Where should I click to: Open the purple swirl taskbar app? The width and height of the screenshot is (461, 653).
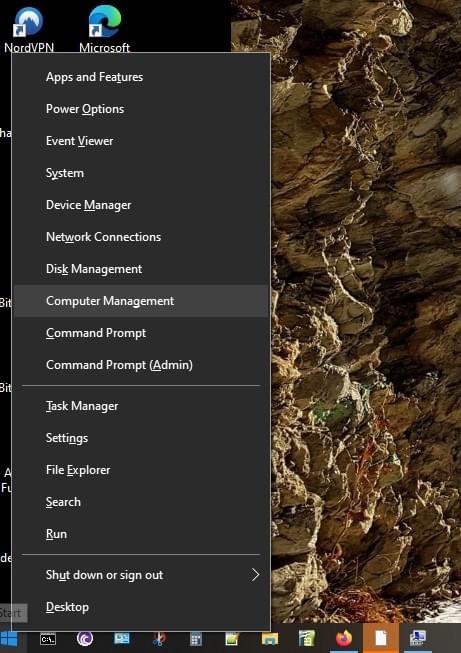(x=85, y=638)
